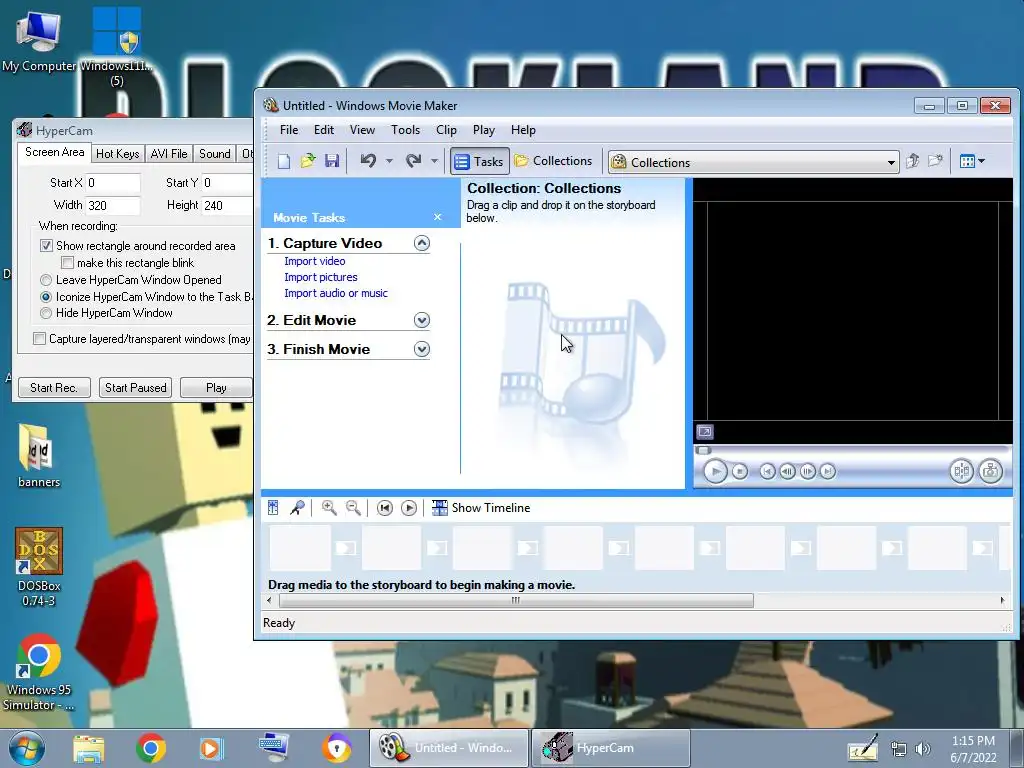Expand the Edit Movie section
The width and height of the screenshot is (1024, 768).
point(422,320)
